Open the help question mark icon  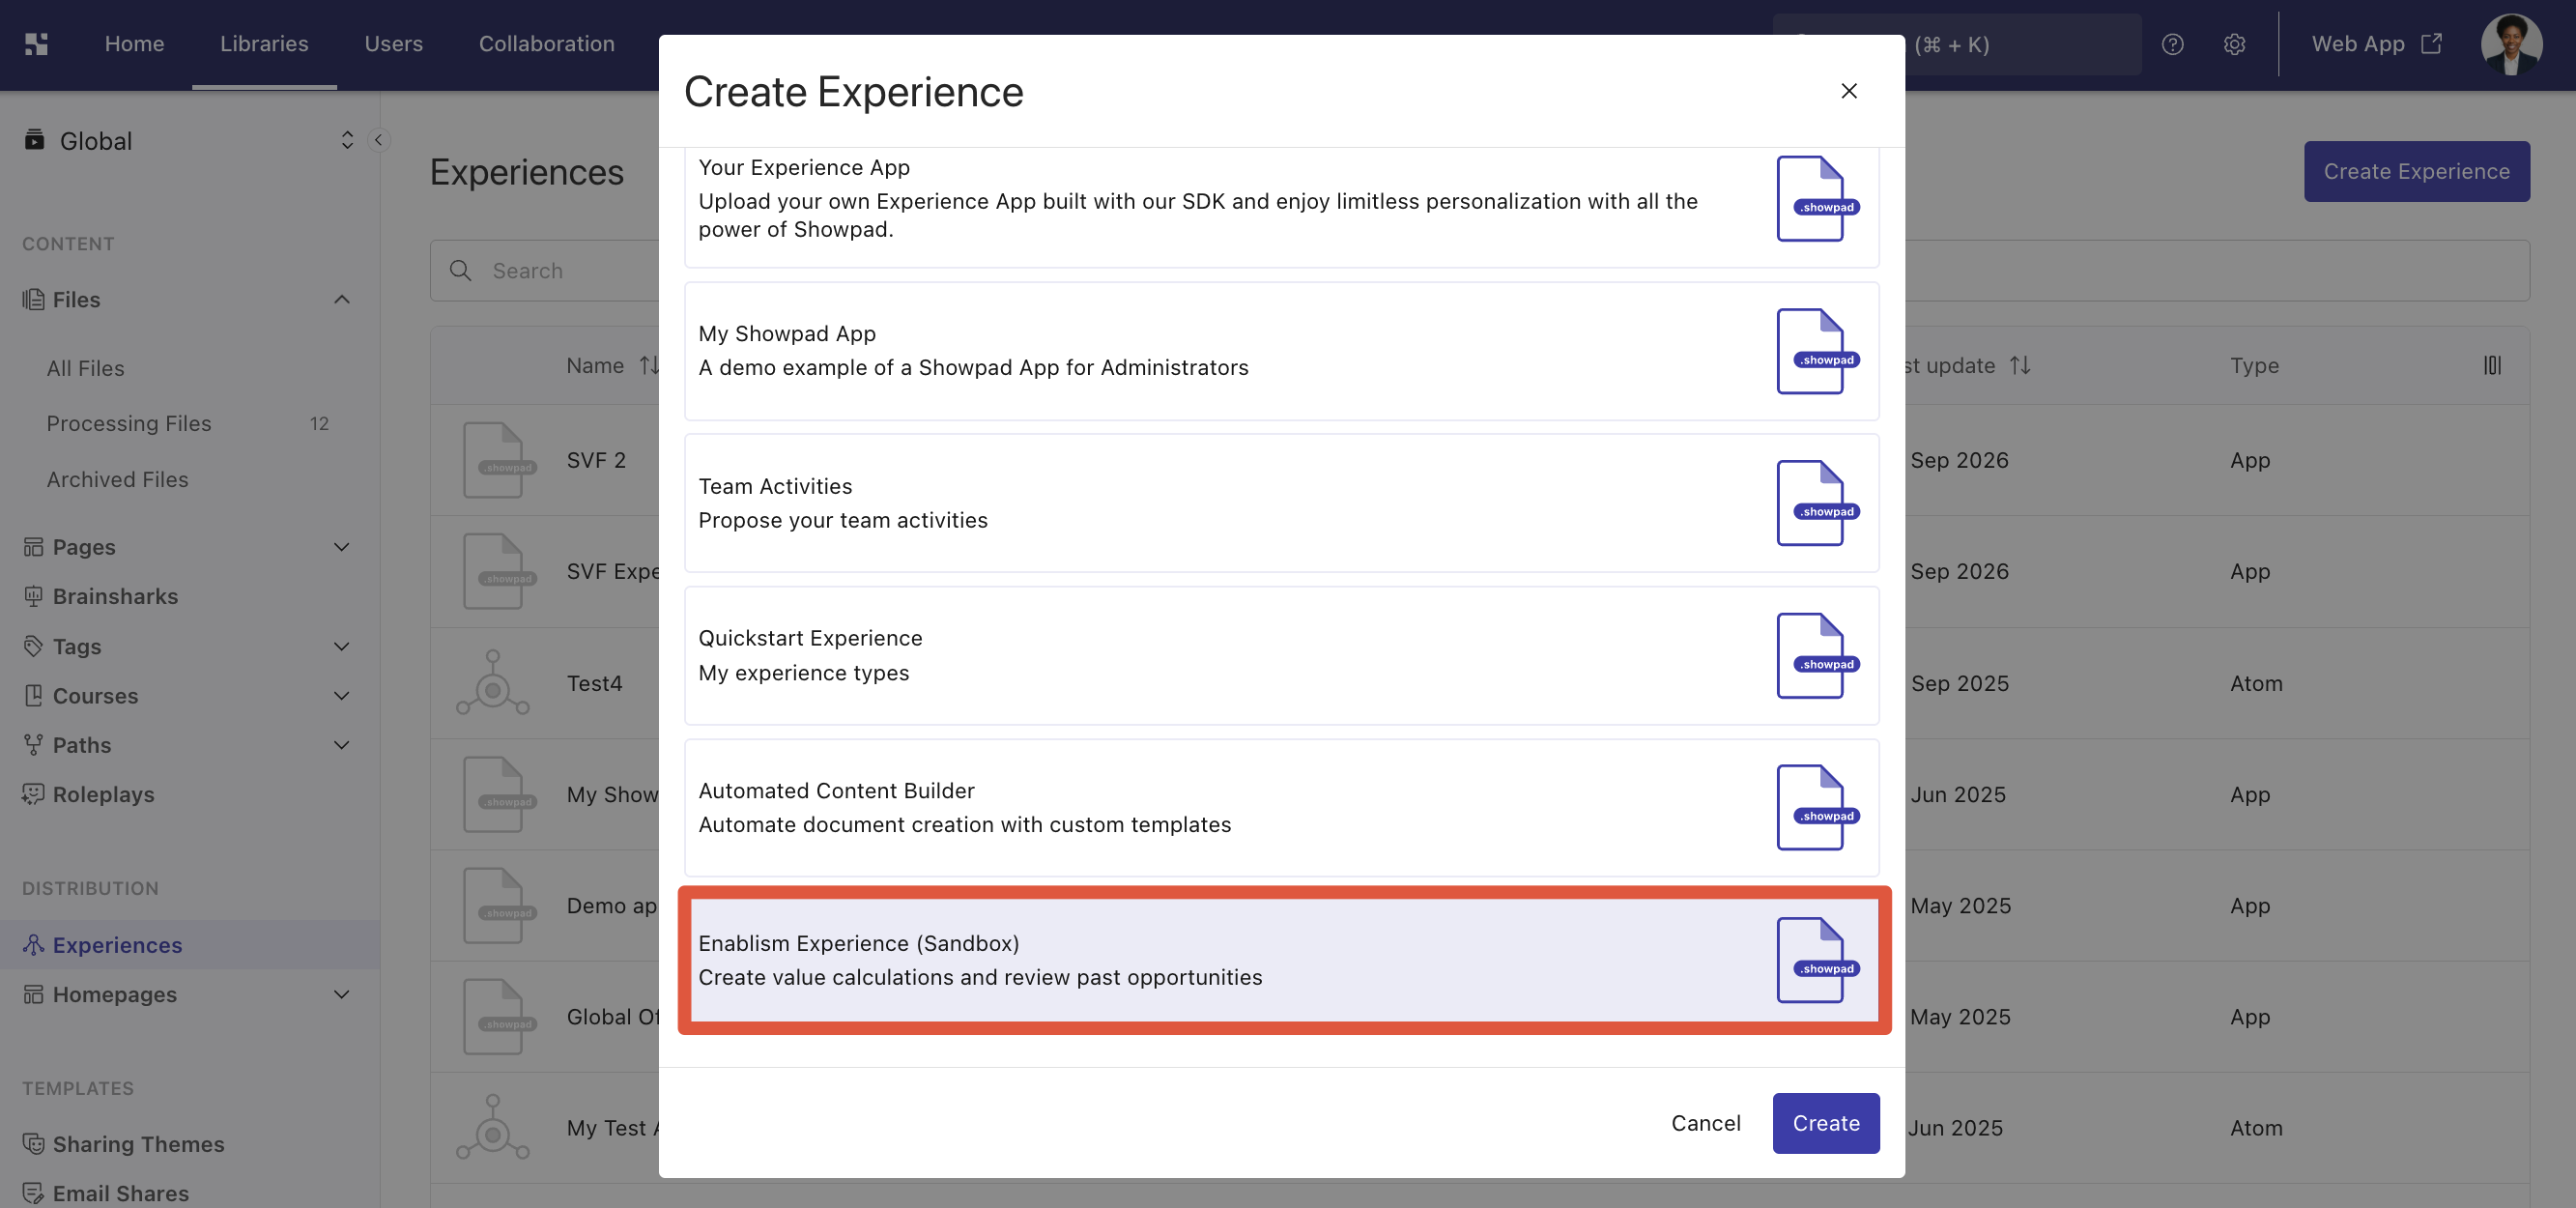coord(2172,44)
